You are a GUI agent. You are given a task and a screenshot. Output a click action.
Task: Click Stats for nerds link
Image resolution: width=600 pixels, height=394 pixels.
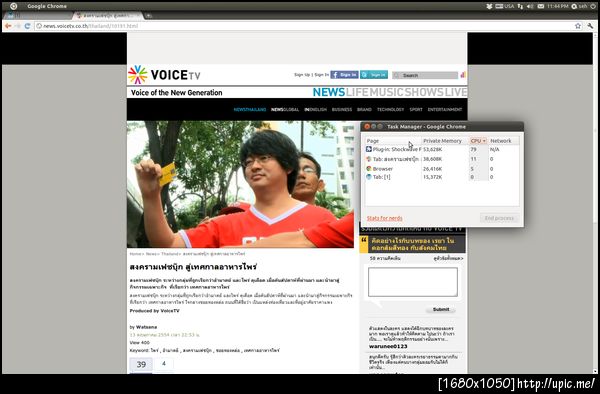point(384,218)
